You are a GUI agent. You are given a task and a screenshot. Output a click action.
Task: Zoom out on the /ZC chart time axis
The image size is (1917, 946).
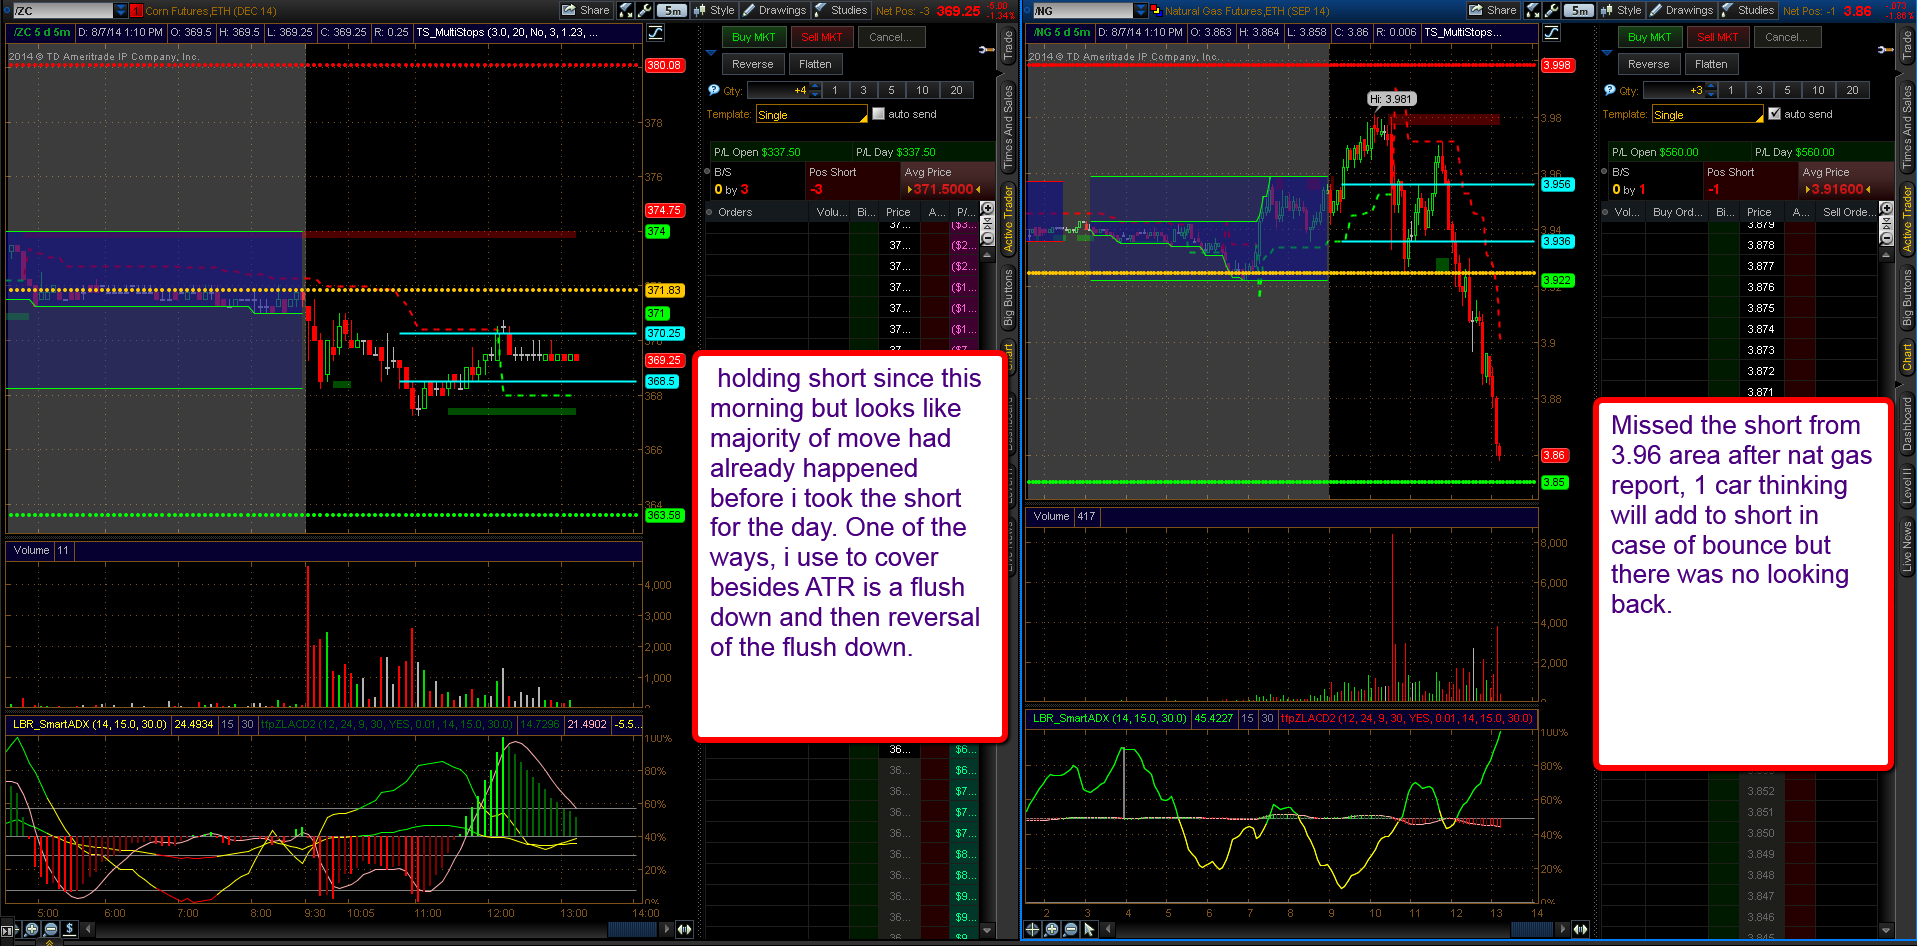tap(50, 929)
